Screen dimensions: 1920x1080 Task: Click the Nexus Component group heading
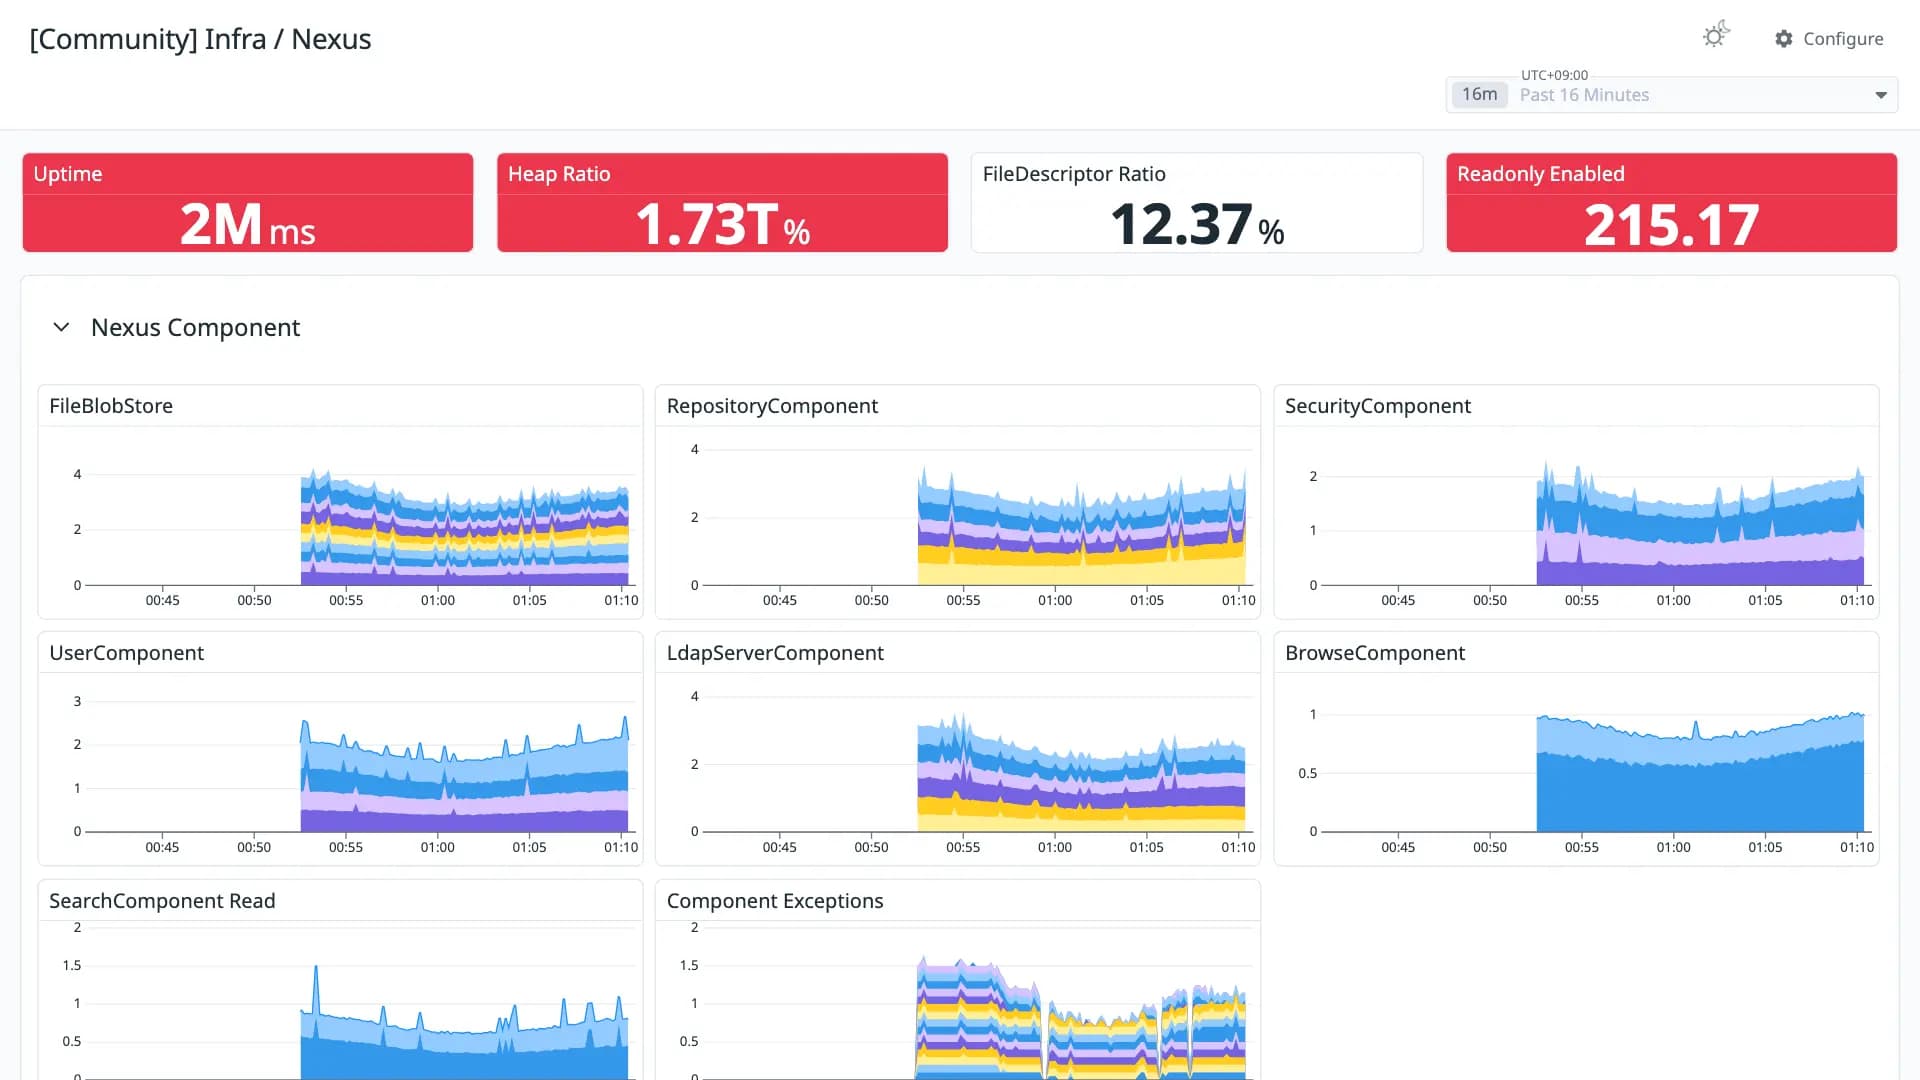195,328
